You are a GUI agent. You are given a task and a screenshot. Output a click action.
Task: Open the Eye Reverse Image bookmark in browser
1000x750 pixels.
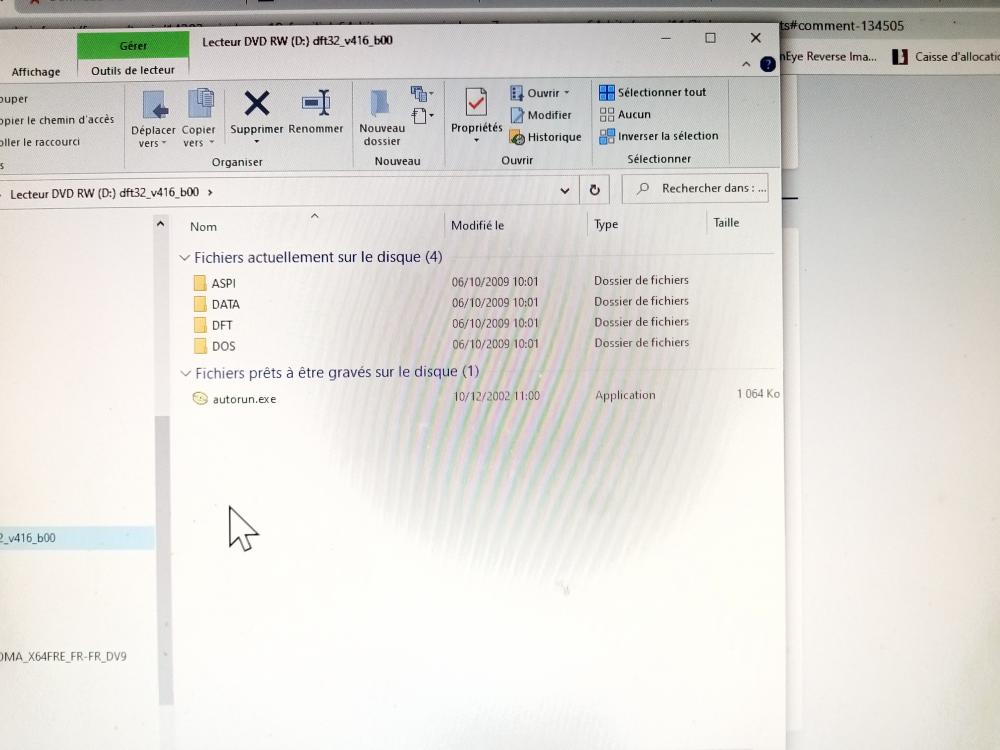[x=828, y=57]
